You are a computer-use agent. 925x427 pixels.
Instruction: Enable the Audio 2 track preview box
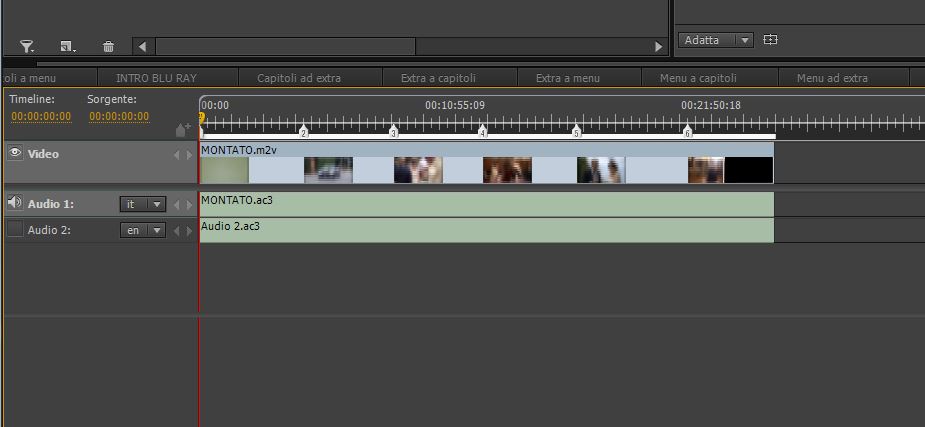click(x=15, y=229)
